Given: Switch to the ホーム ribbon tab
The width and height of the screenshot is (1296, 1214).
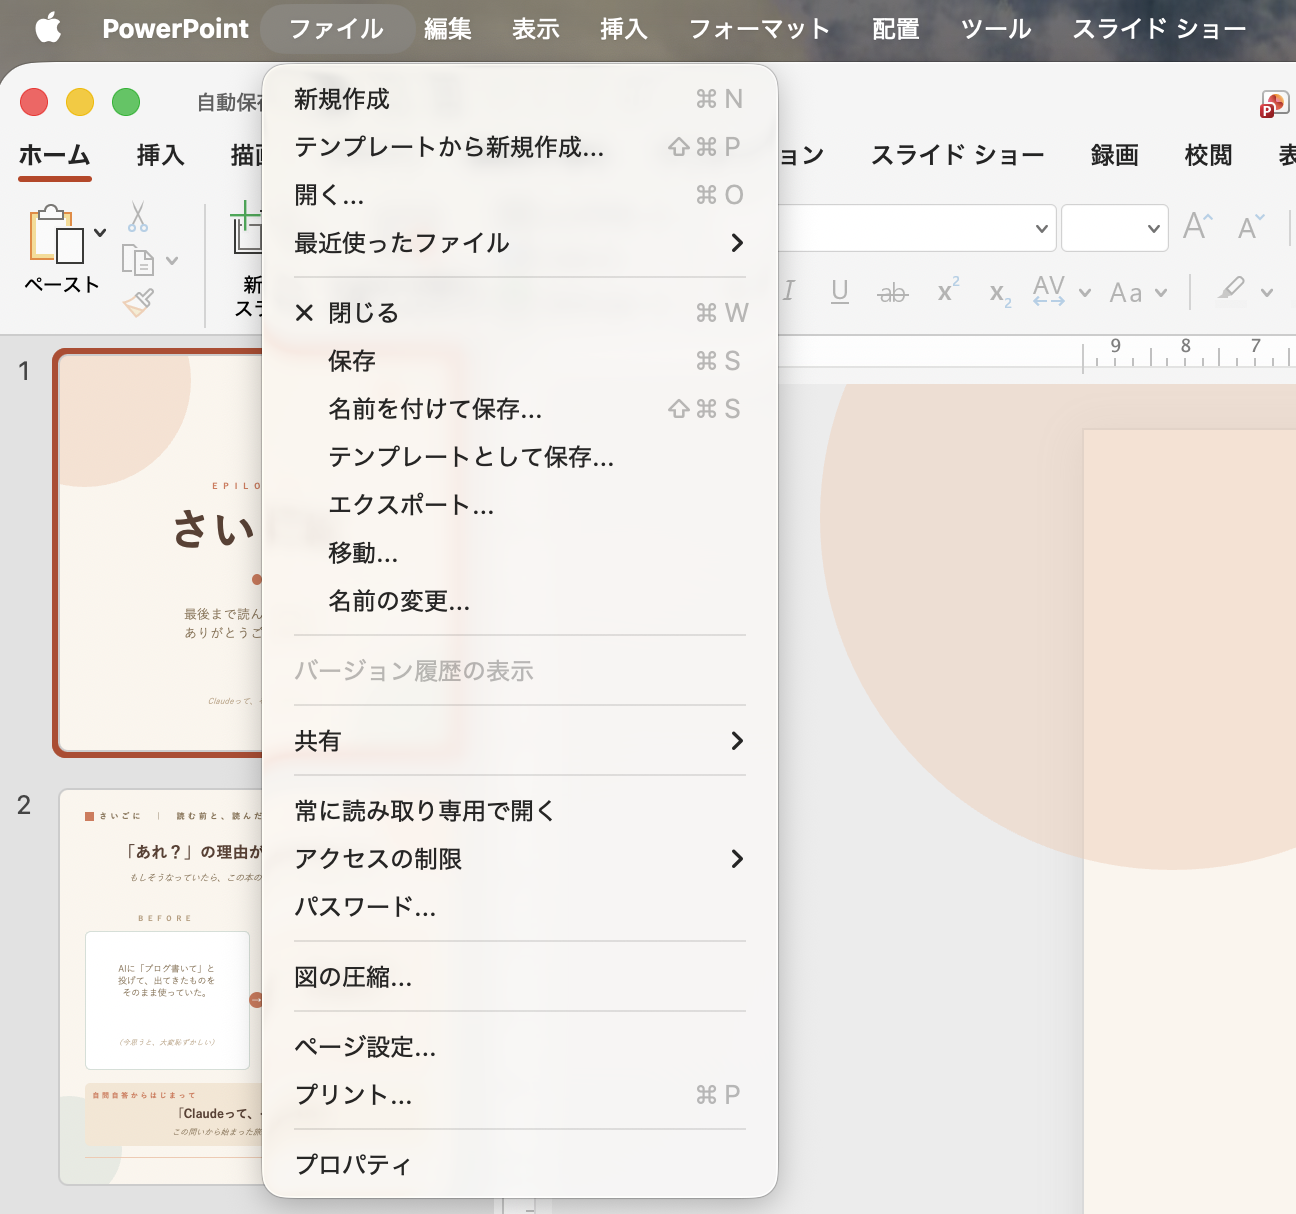Looking at the screenshot, I should [x=55, y=155].
